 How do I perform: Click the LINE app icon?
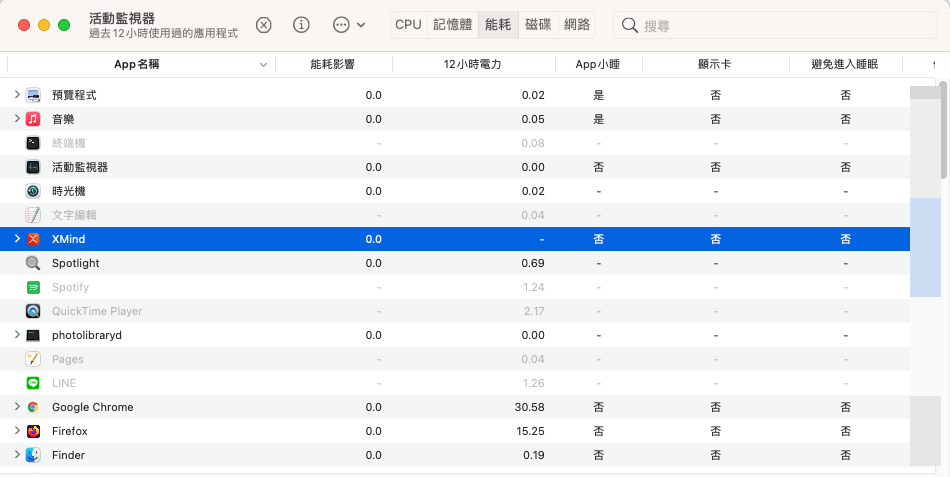[33, 383]
